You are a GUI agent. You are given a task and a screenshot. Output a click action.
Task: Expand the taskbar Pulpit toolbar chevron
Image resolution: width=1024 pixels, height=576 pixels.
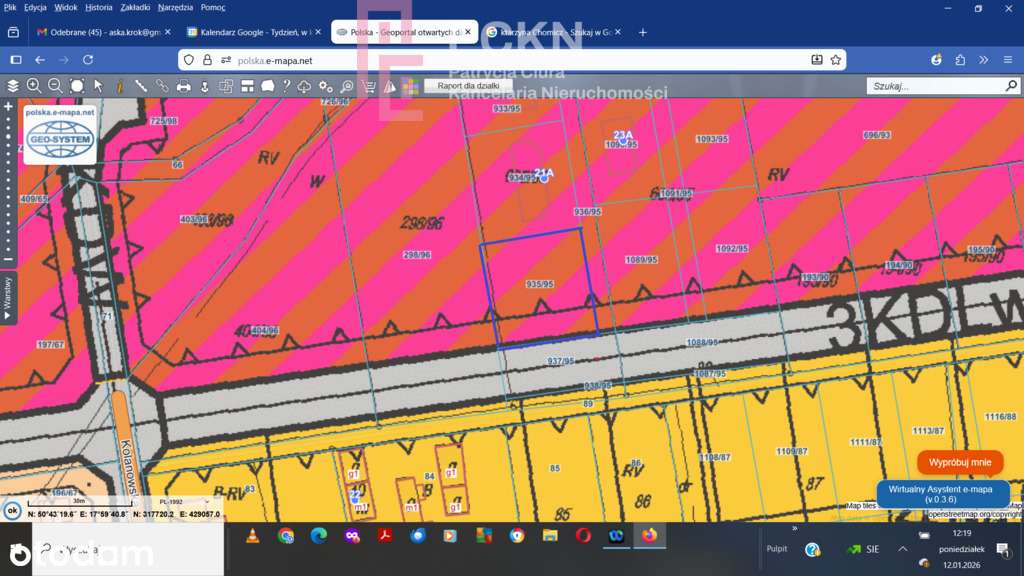(795, 528)
